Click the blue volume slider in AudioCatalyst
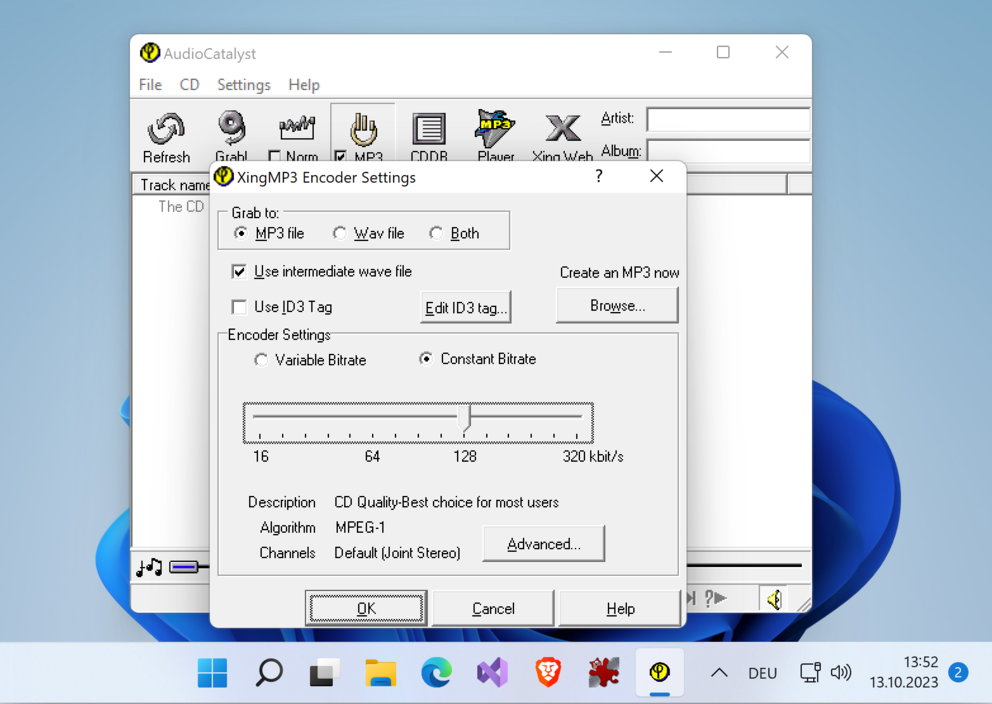 click(184, 567)
